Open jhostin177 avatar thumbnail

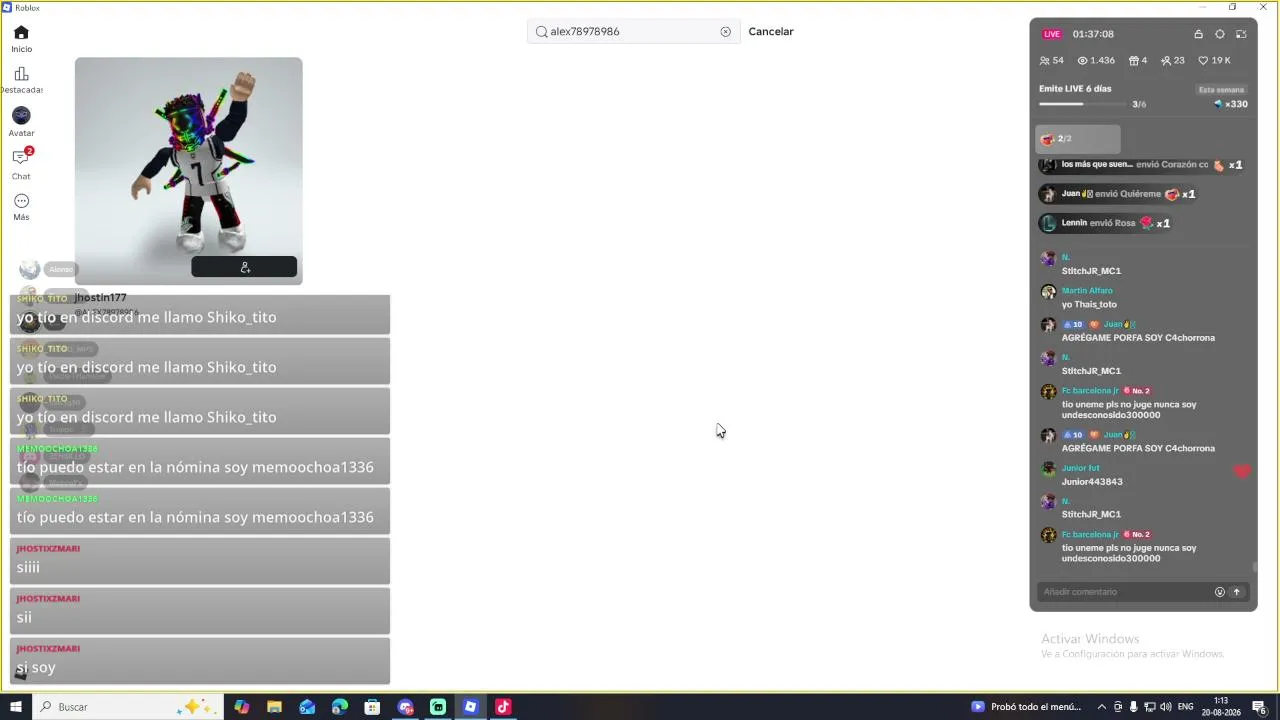click(x=188, y=170)
